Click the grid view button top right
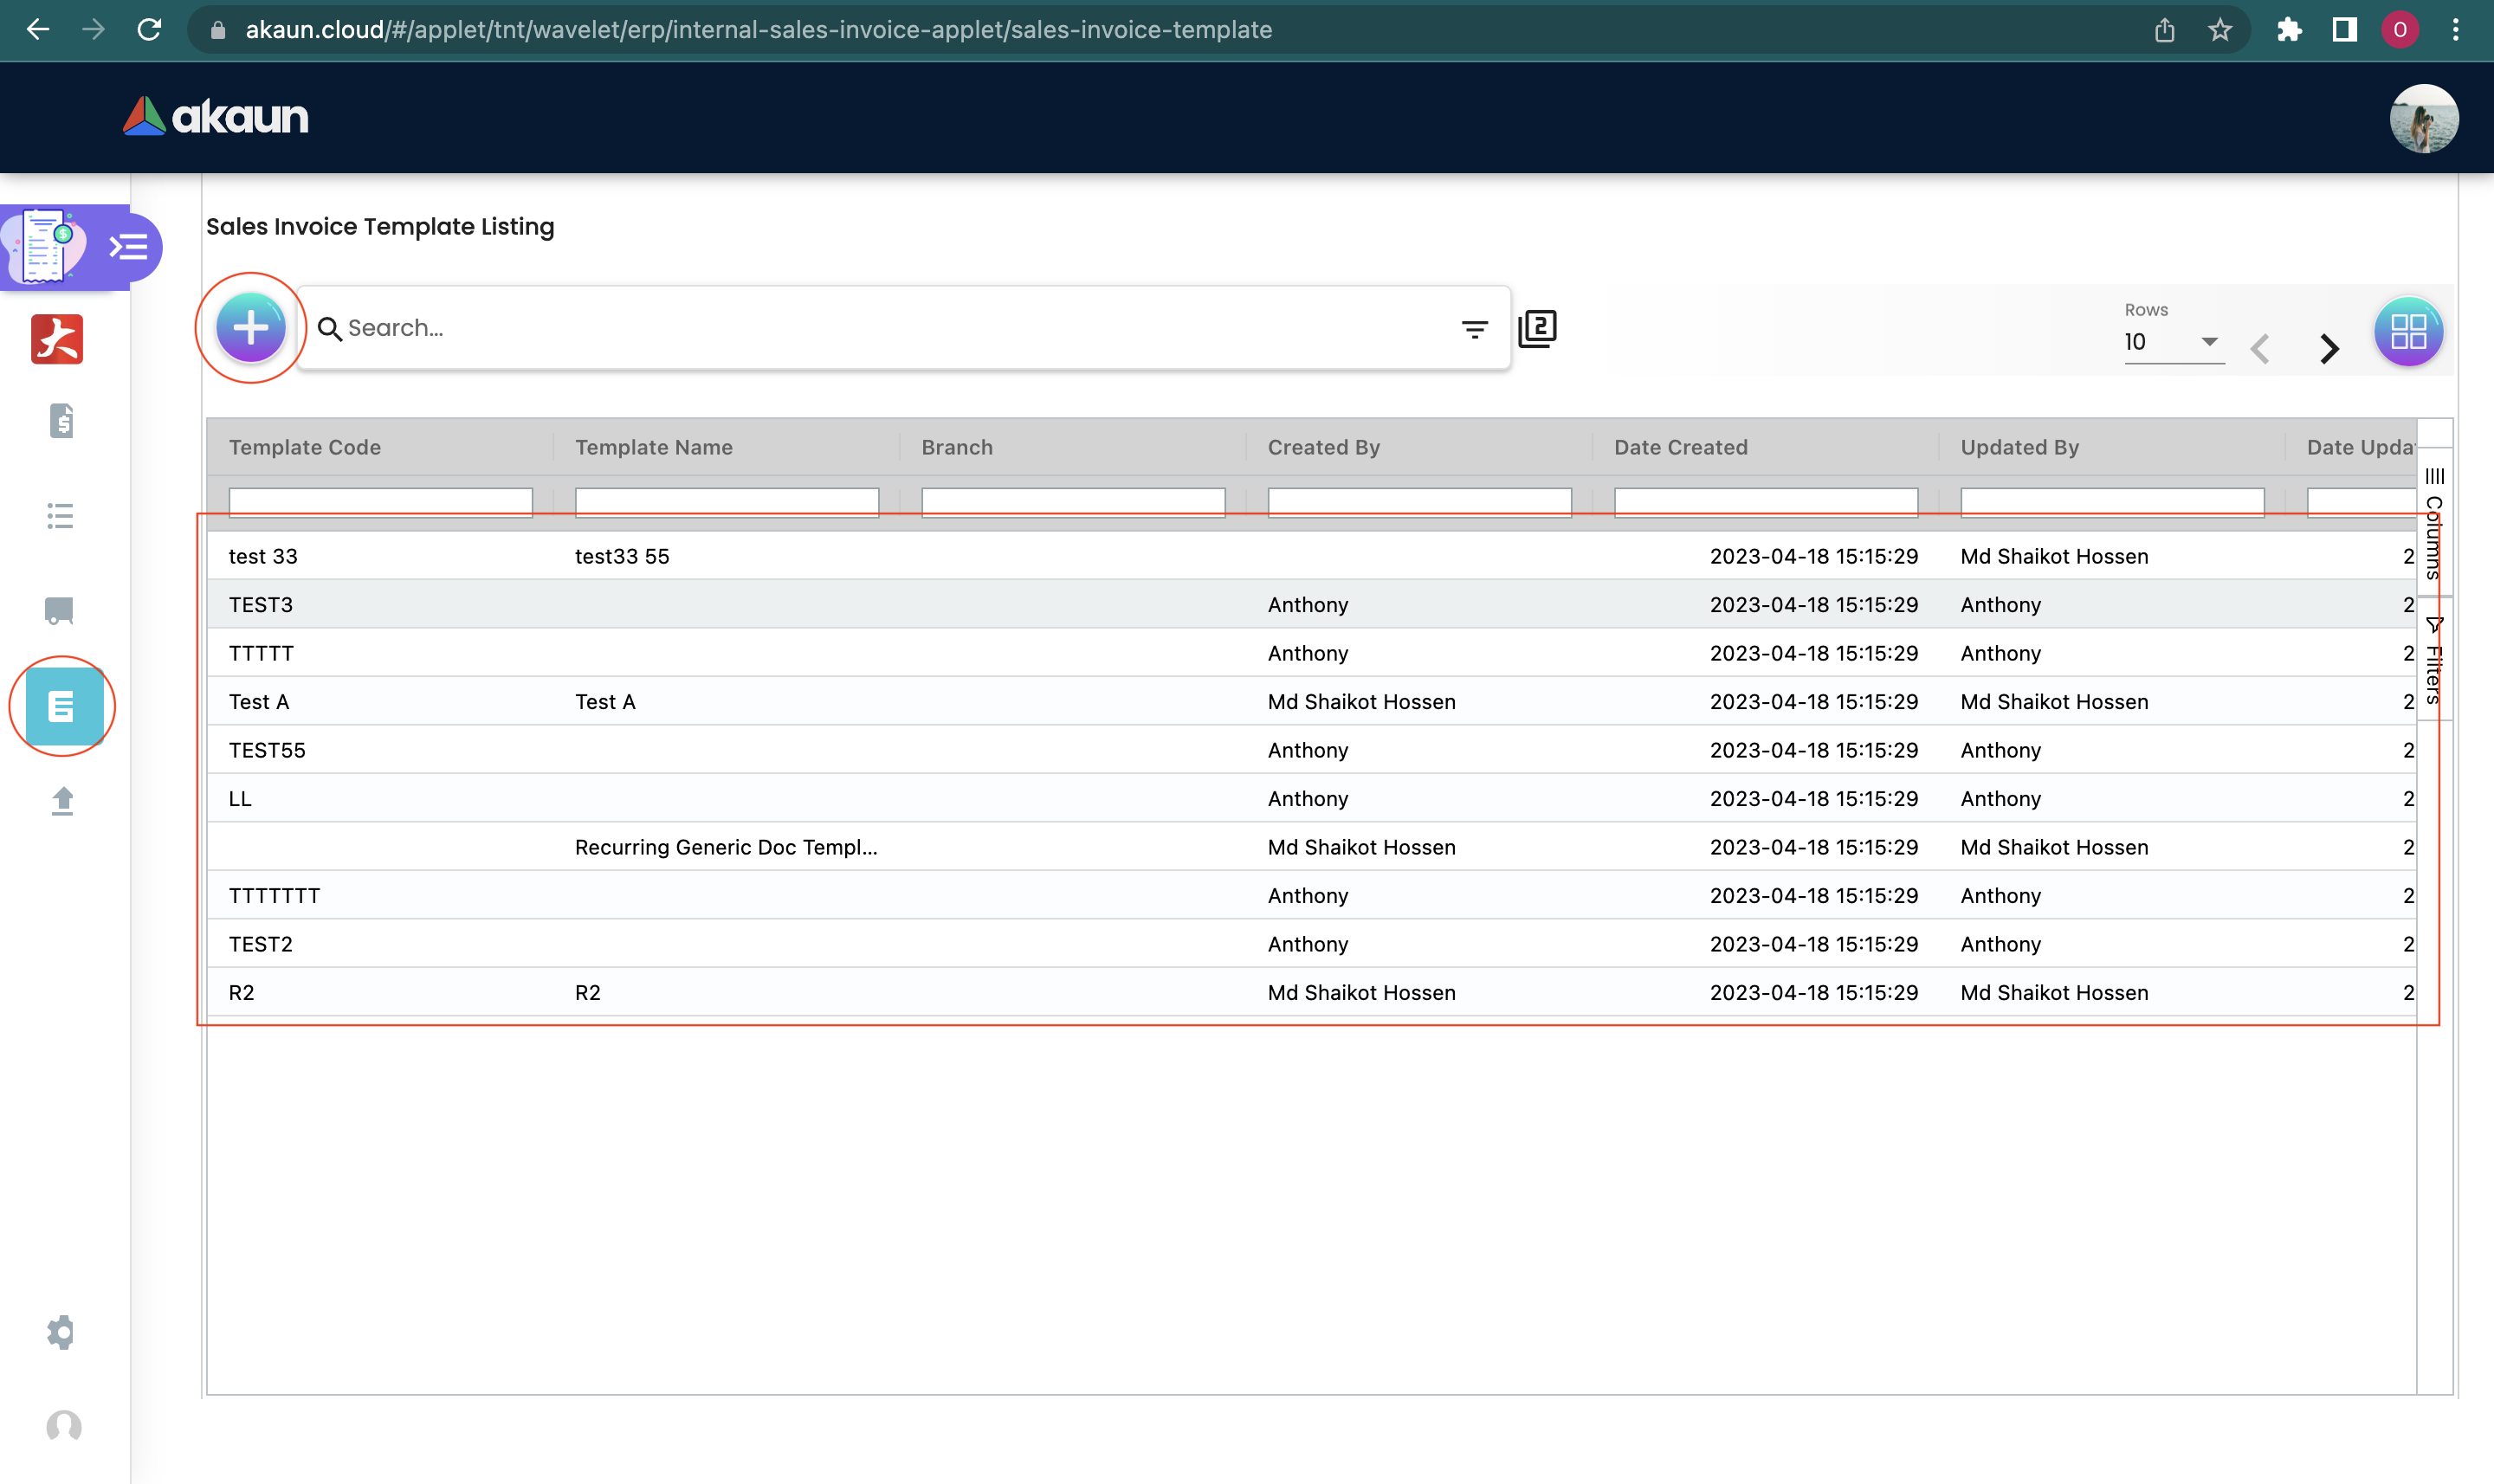Viewport: 2494px width, 1484px height. click(x=2408, y=331)
